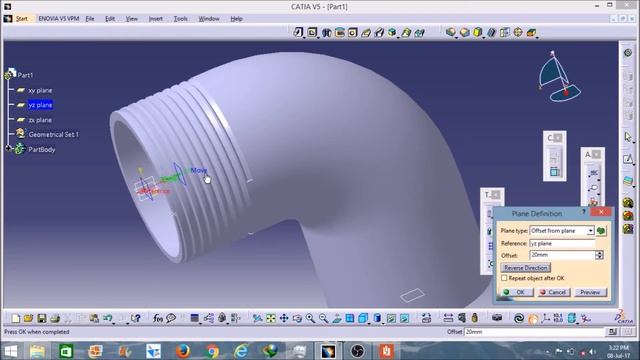Open Internet Explorer from the taskbar

click(x=241, y=351)
